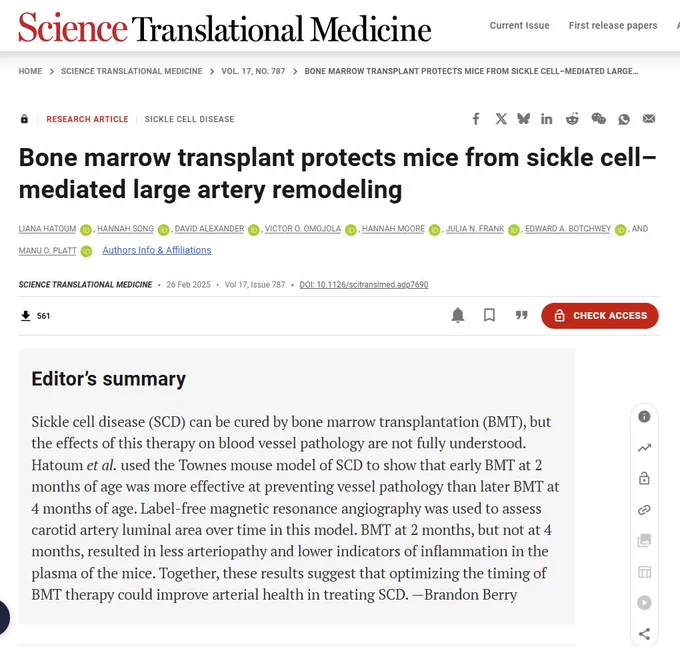Open the metrics trend icon in sidebar
Image resolution: width=680 pixels, height=647 pixels.
pyautogui.click(x=644, y=448)
